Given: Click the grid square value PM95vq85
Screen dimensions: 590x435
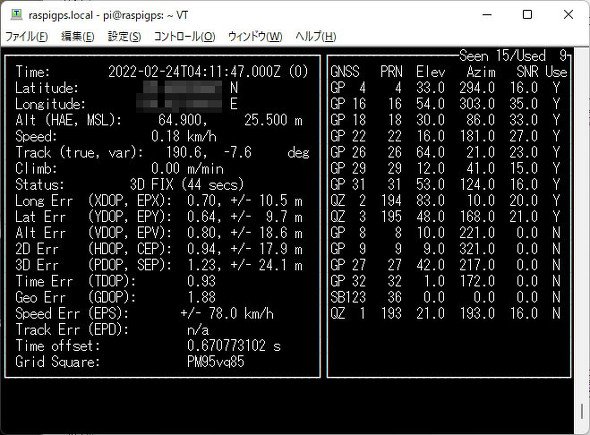Looking at the screenshot, I should pos(216,362).
